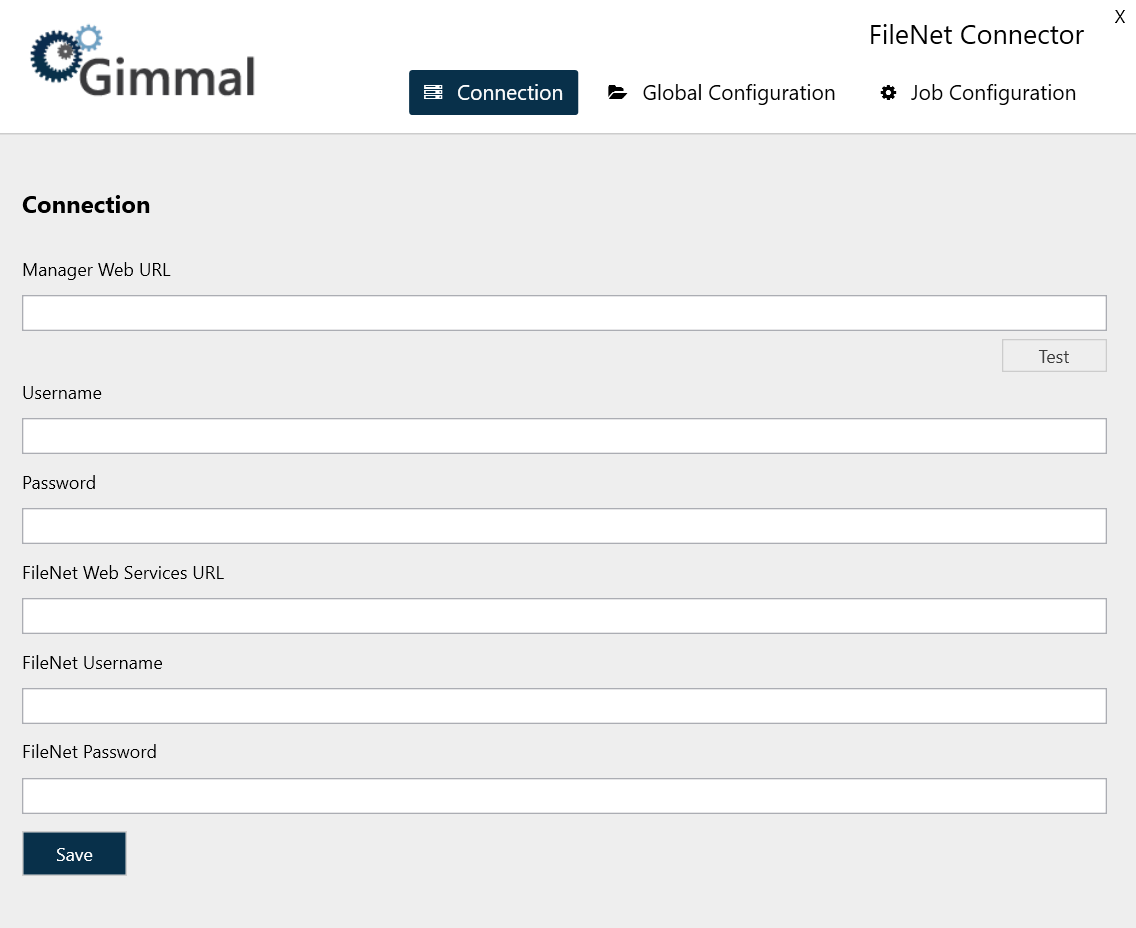Click the FileNet Connector title text
The width and height of the screenshot is (1136, 928).
pos(976,34)
